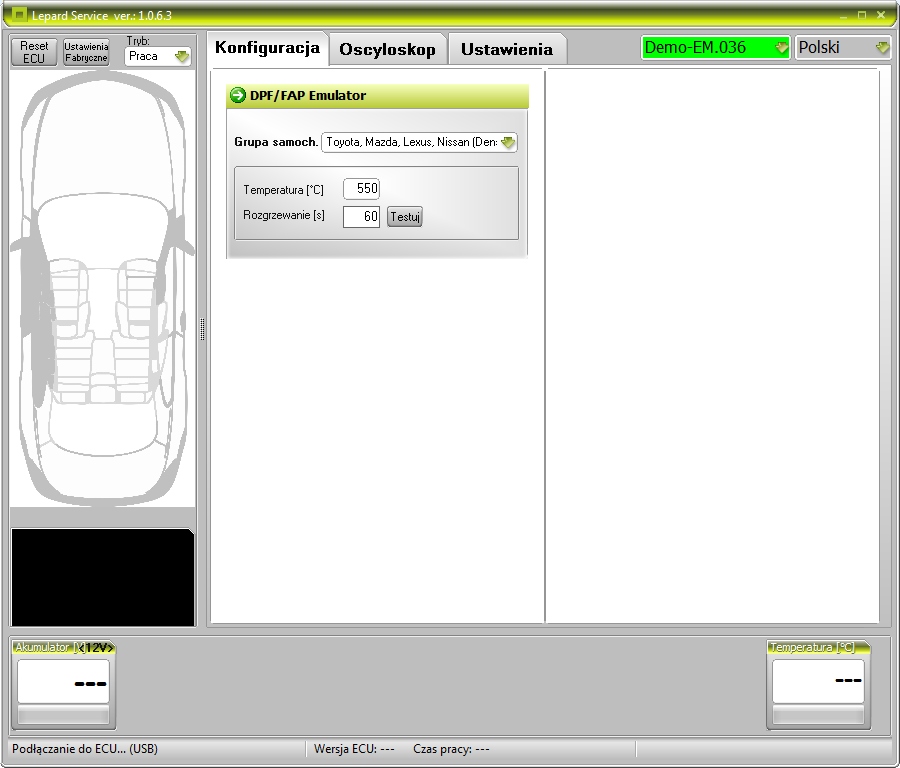Screen dimensions: 900x768
Task: Click the vertical splitter grip beside car panel
Action: coord(202,329)
